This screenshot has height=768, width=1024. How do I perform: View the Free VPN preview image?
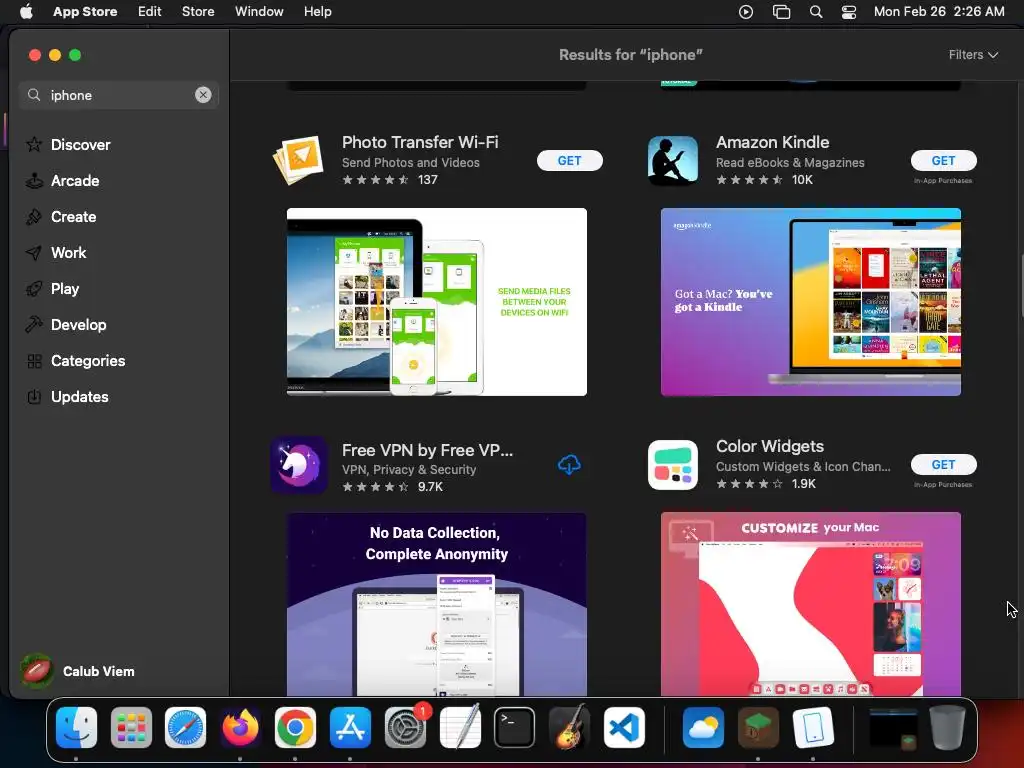coord(436,604)
